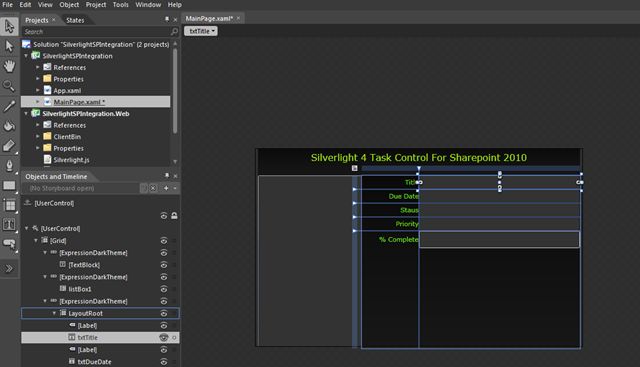Click the App.xaml file icon
This screenshot has height=367, width=640.
click(x=47, y=90)
